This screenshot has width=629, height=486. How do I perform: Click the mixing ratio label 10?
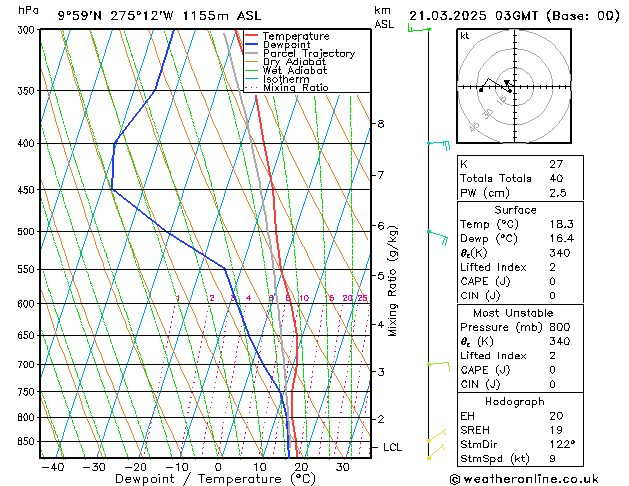pyautogui.click(x=304, y=298)
